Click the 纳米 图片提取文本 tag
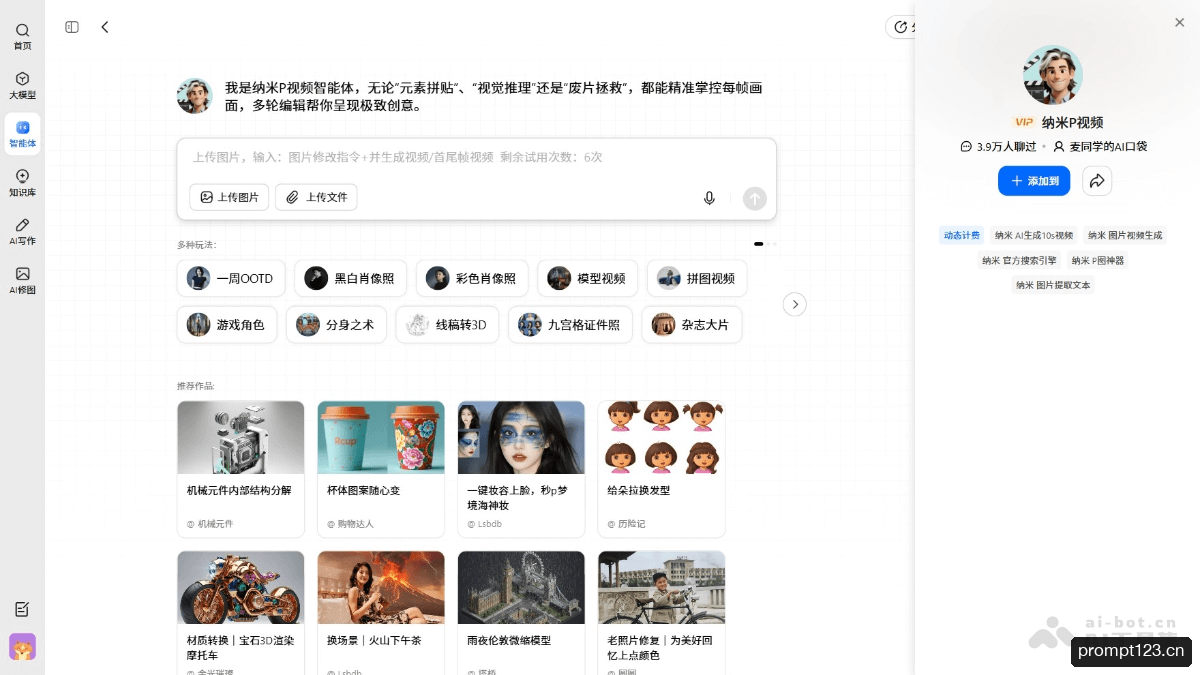 tap(1053, 285)
